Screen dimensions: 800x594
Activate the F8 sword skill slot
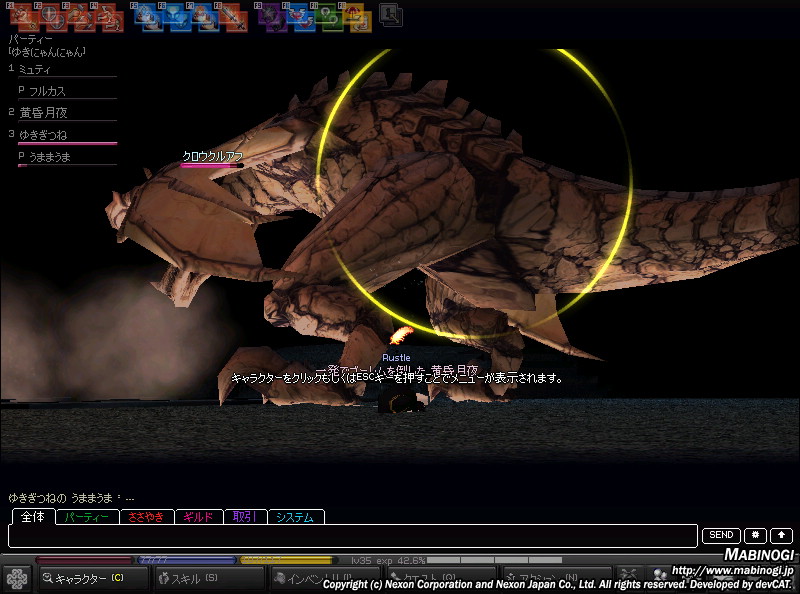coord(234,17)
